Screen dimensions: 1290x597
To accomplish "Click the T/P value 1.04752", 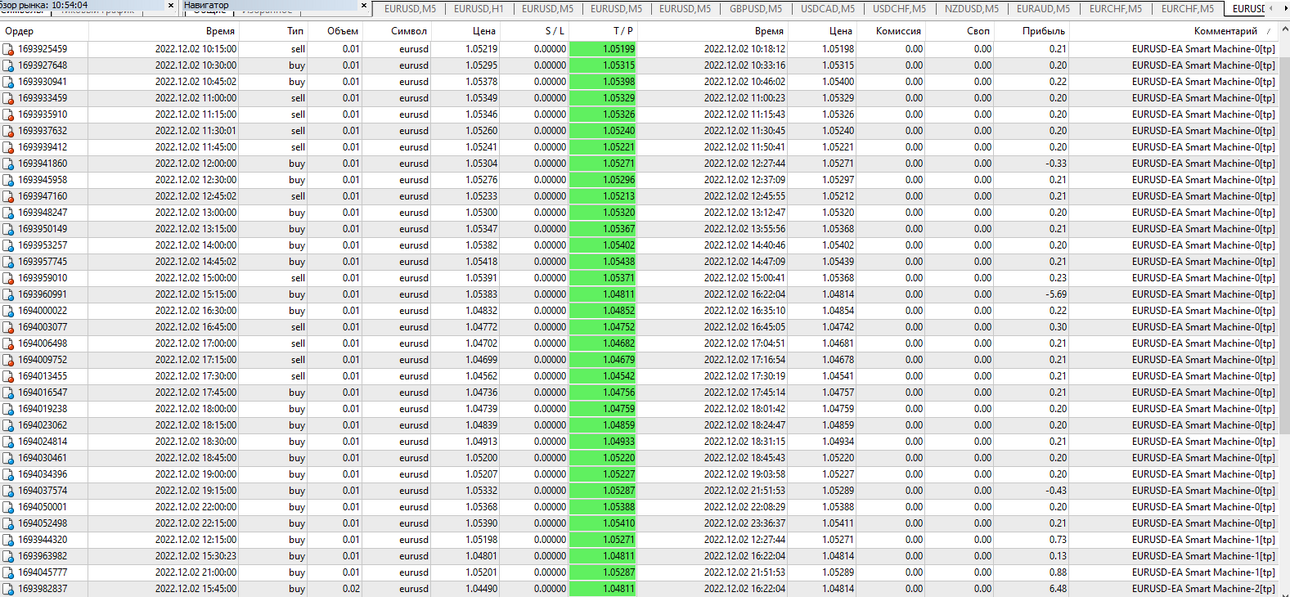I will click(604, 327).
